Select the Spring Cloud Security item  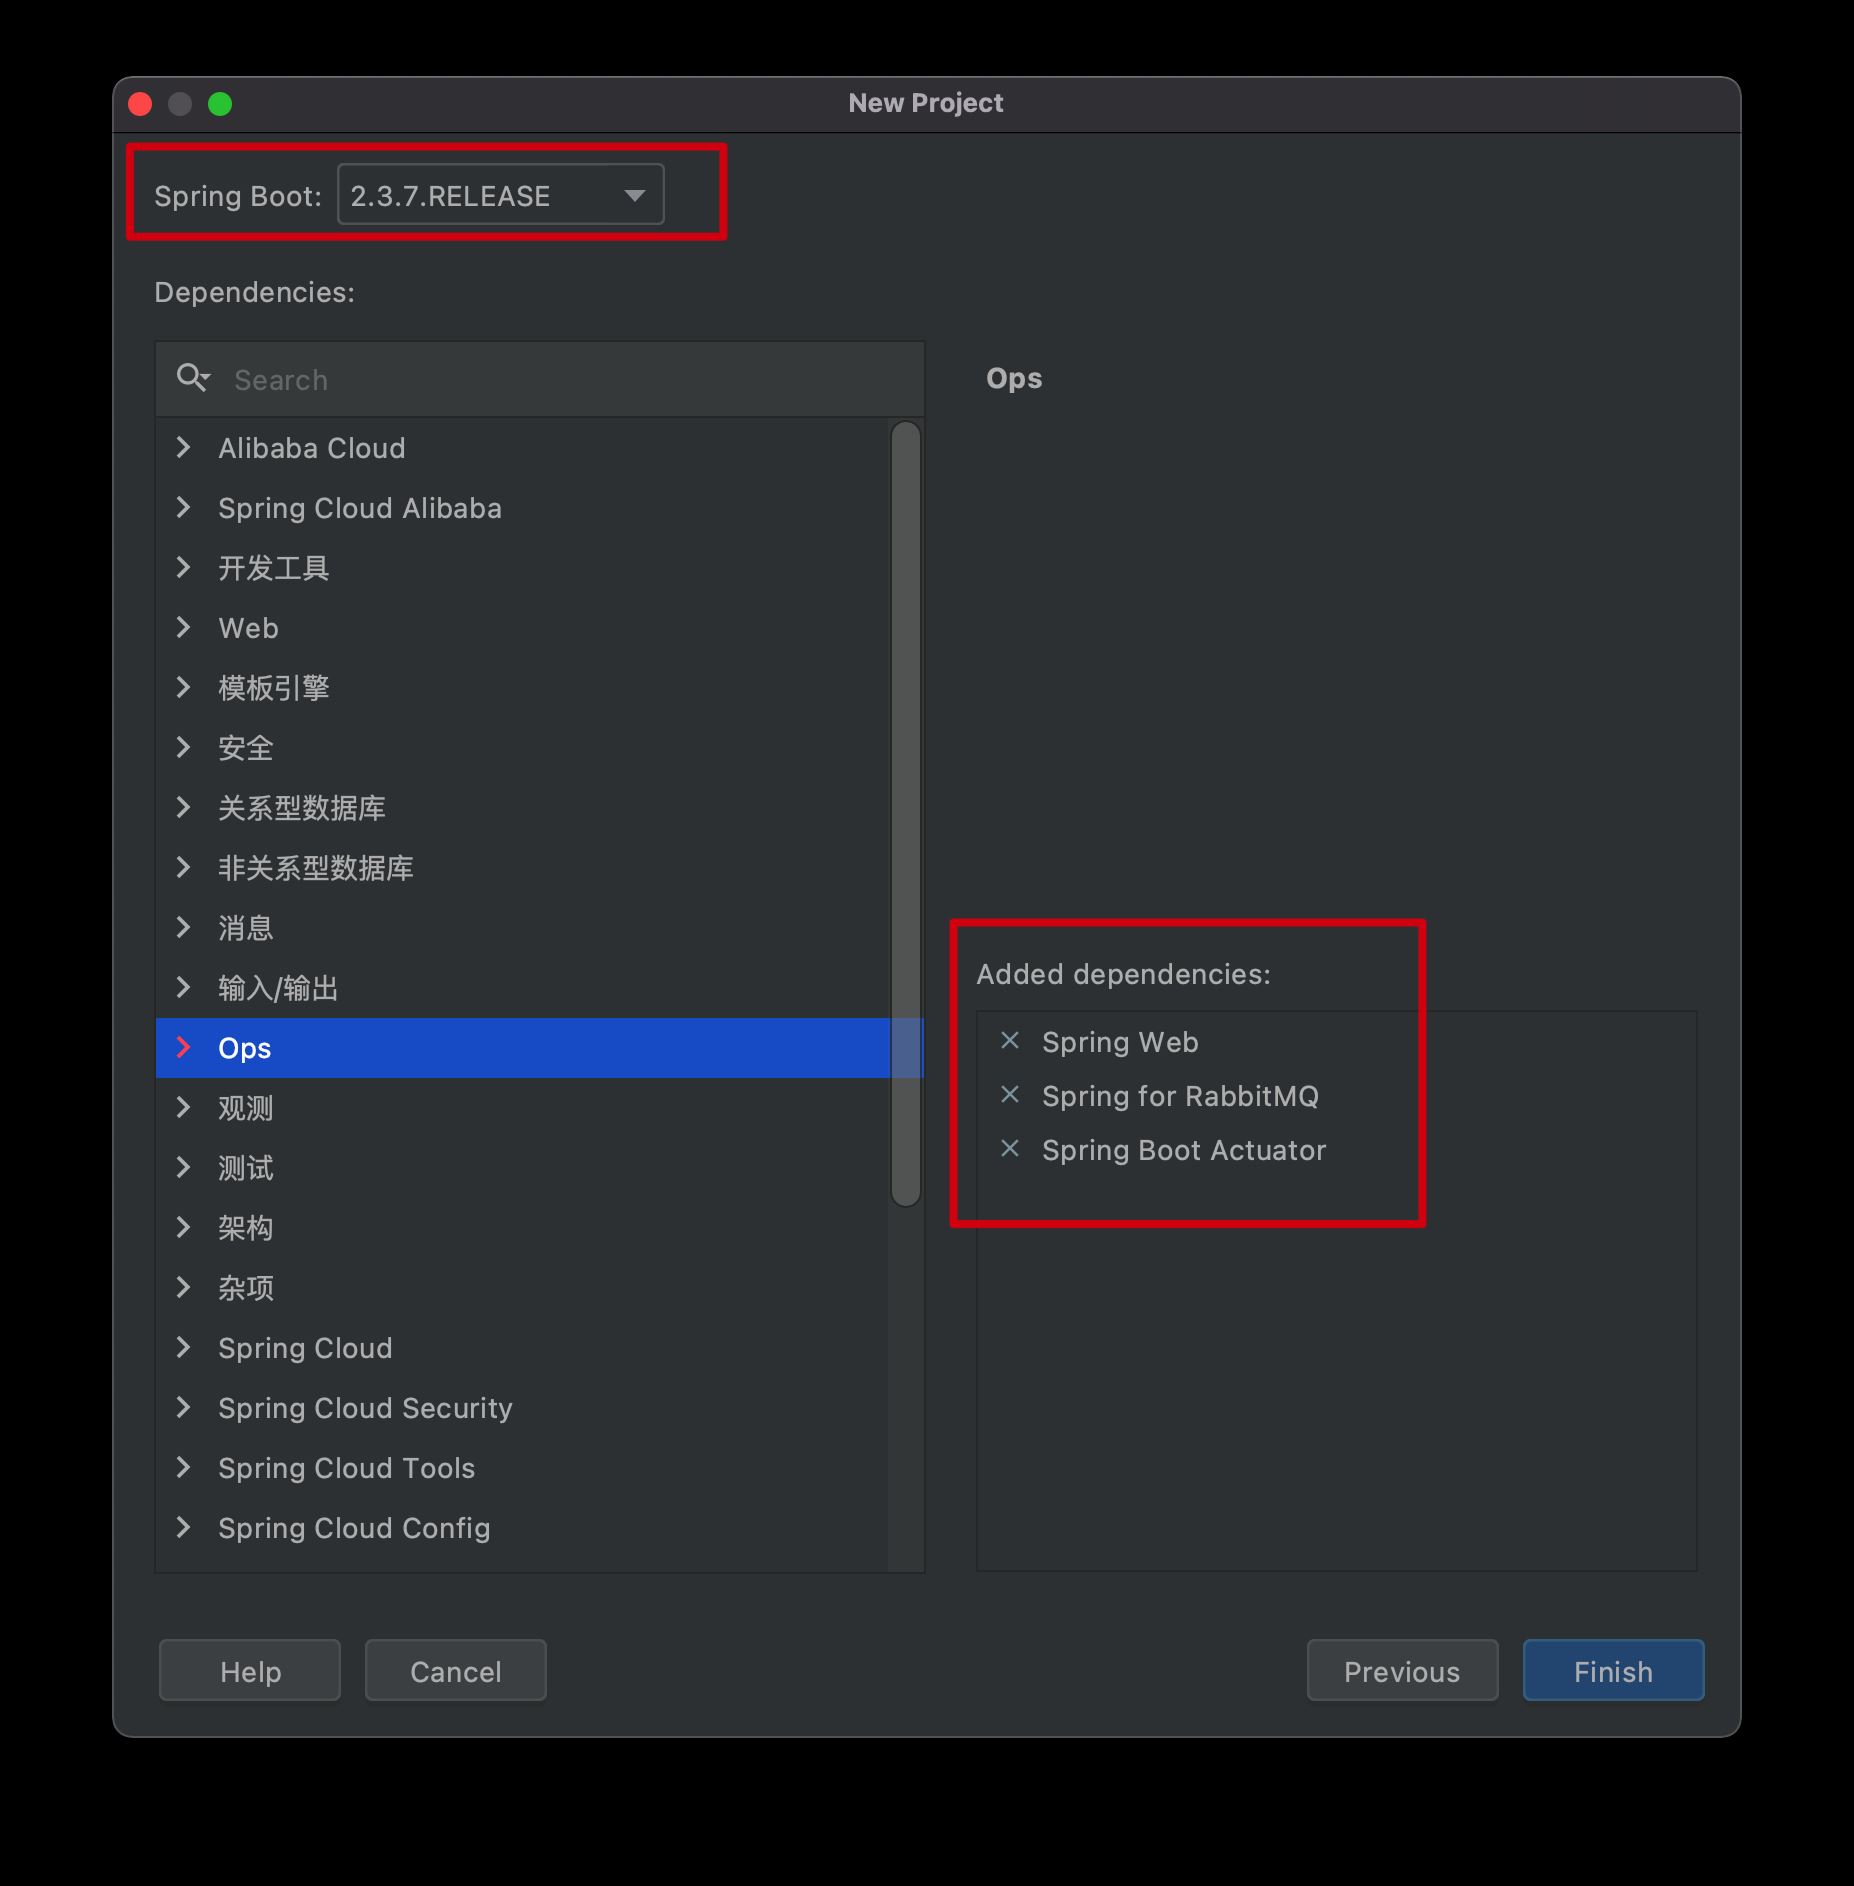tap(365, 1408)
